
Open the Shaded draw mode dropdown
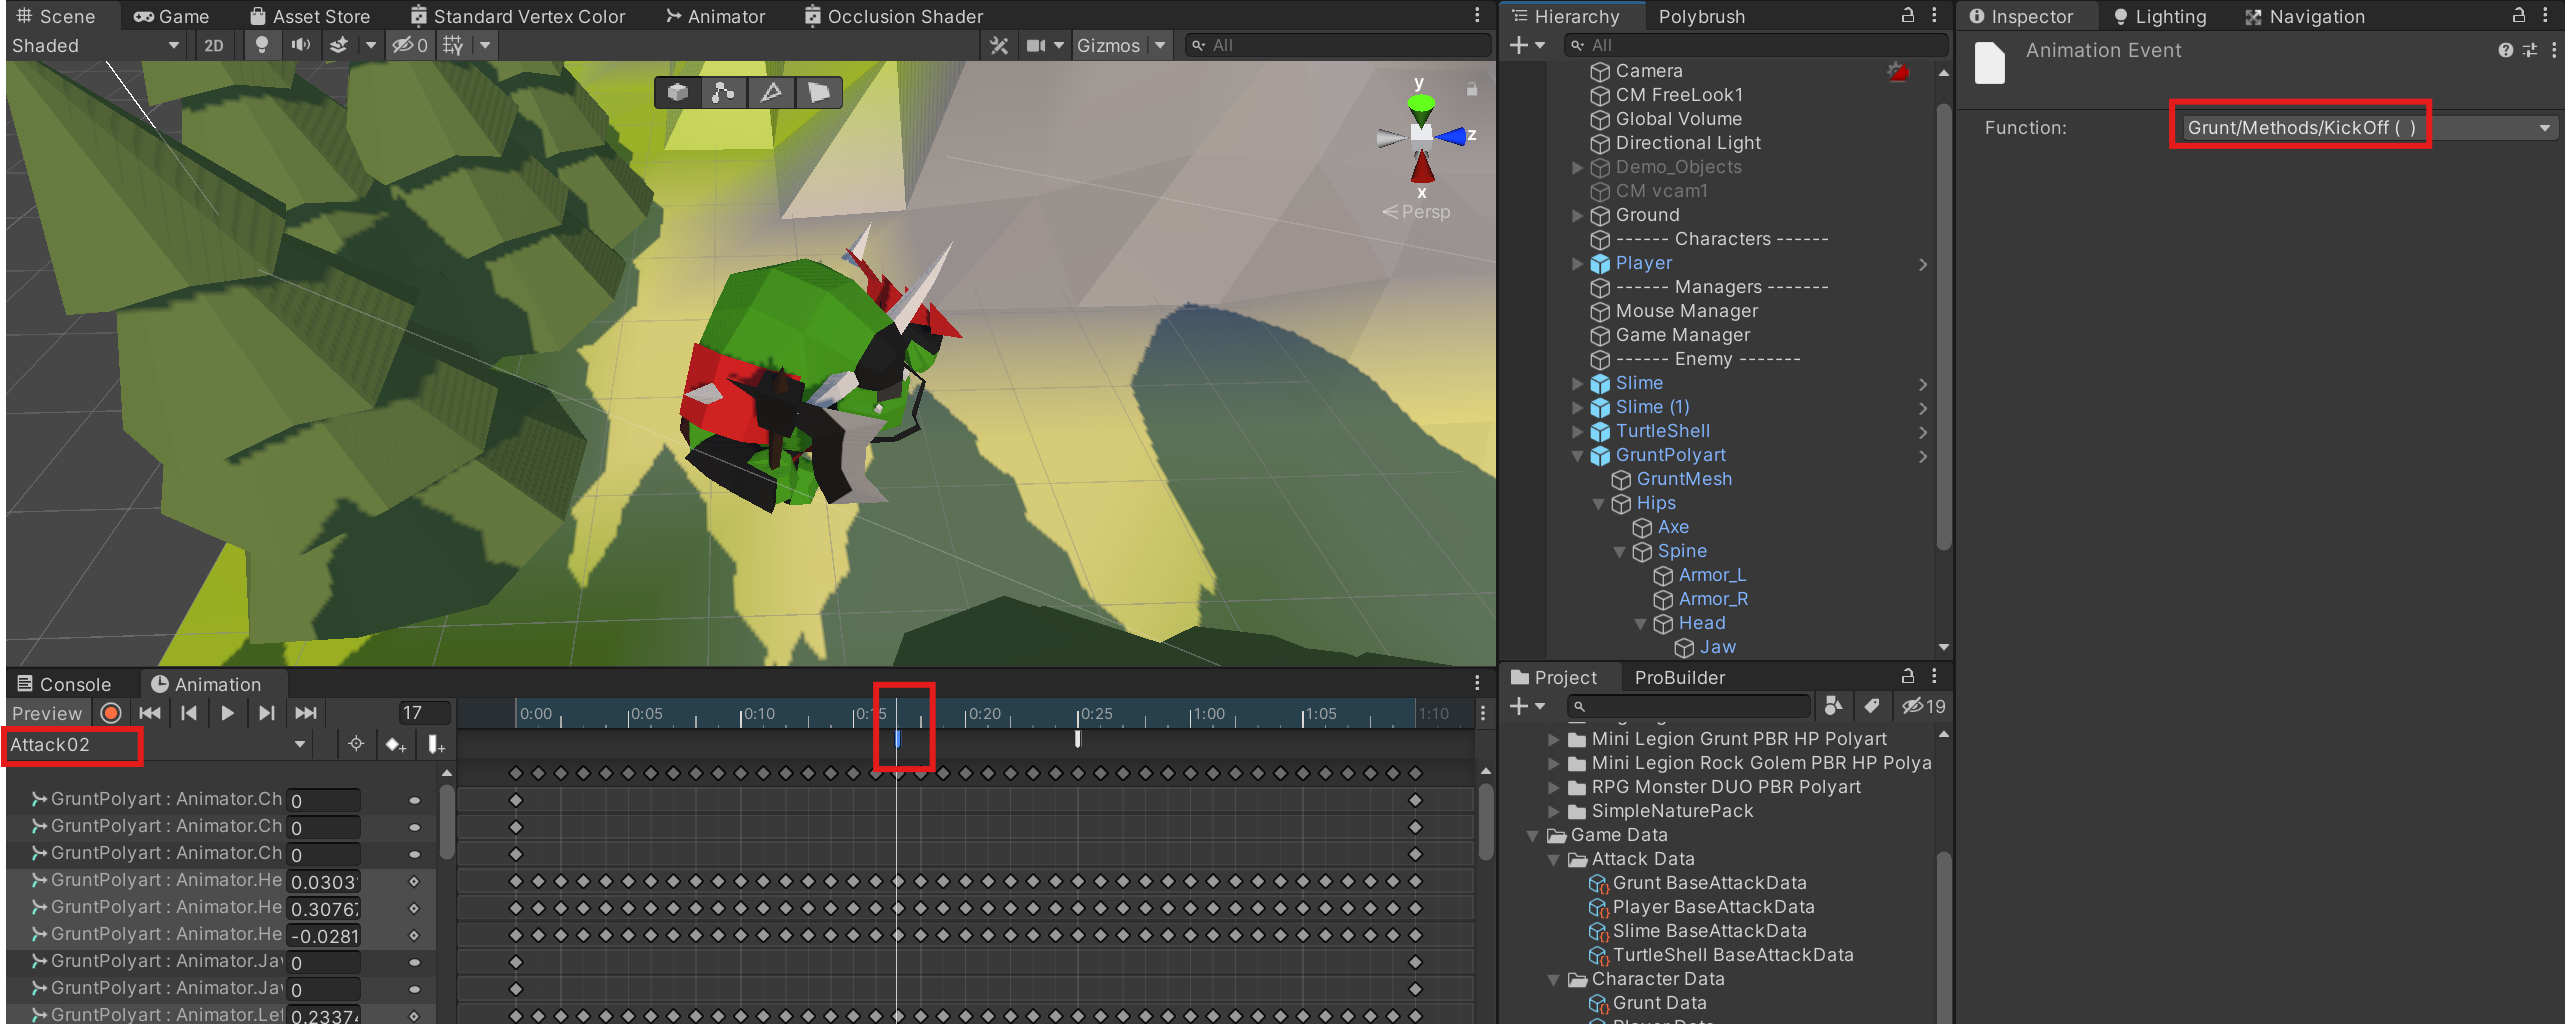[95, 45]
